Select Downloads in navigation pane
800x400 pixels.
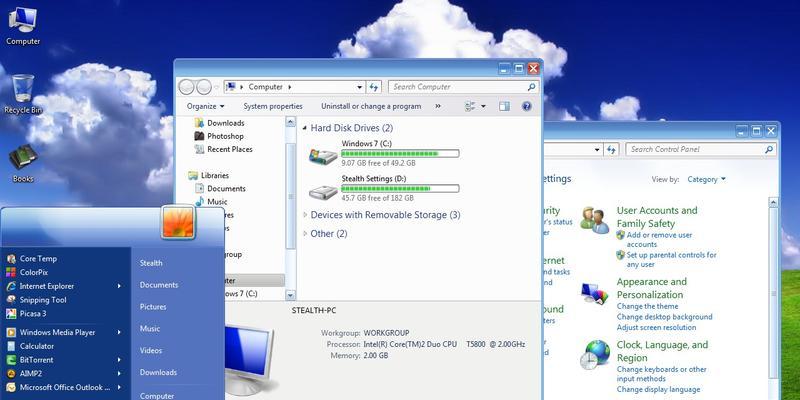(x=220, y=123)
